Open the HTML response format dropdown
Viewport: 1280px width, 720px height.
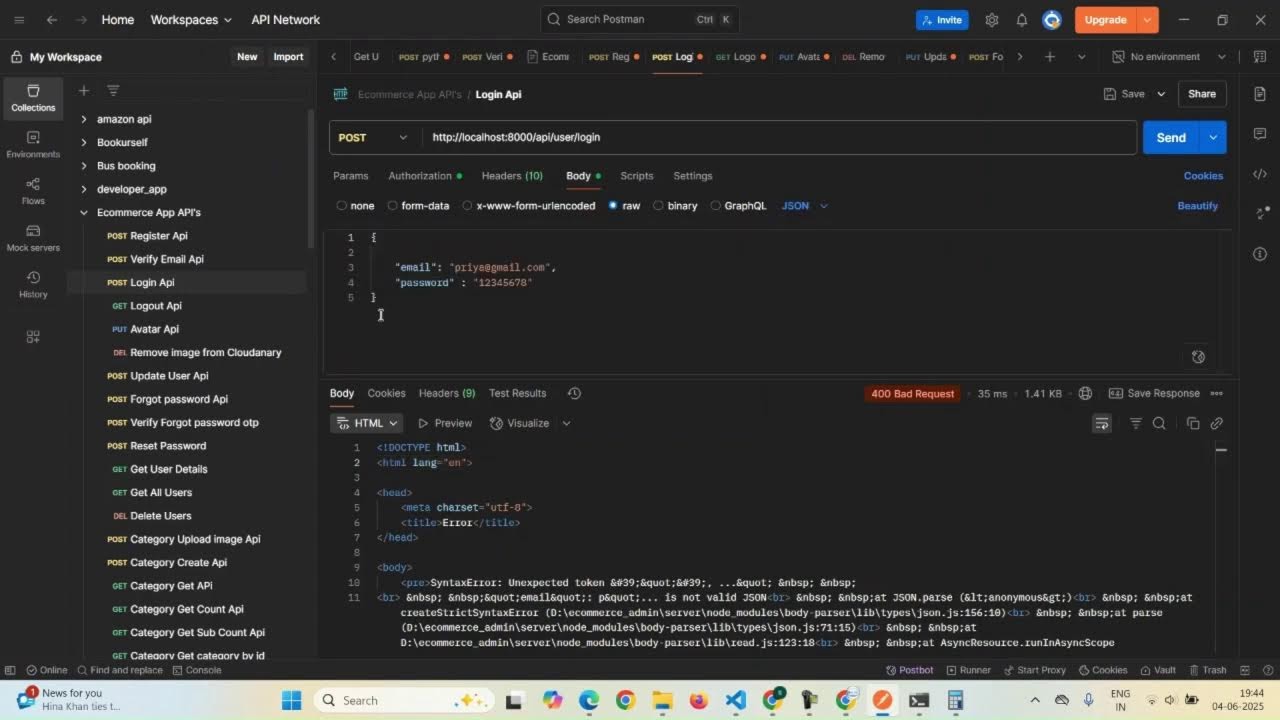tap(367, 423)
